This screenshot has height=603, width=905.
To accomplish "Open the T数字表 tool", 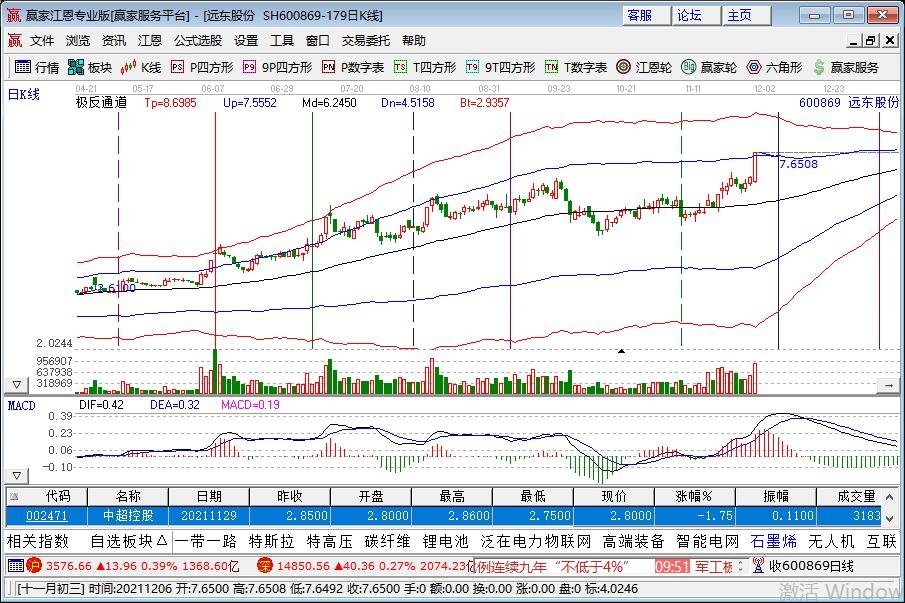I will [576, 68].
